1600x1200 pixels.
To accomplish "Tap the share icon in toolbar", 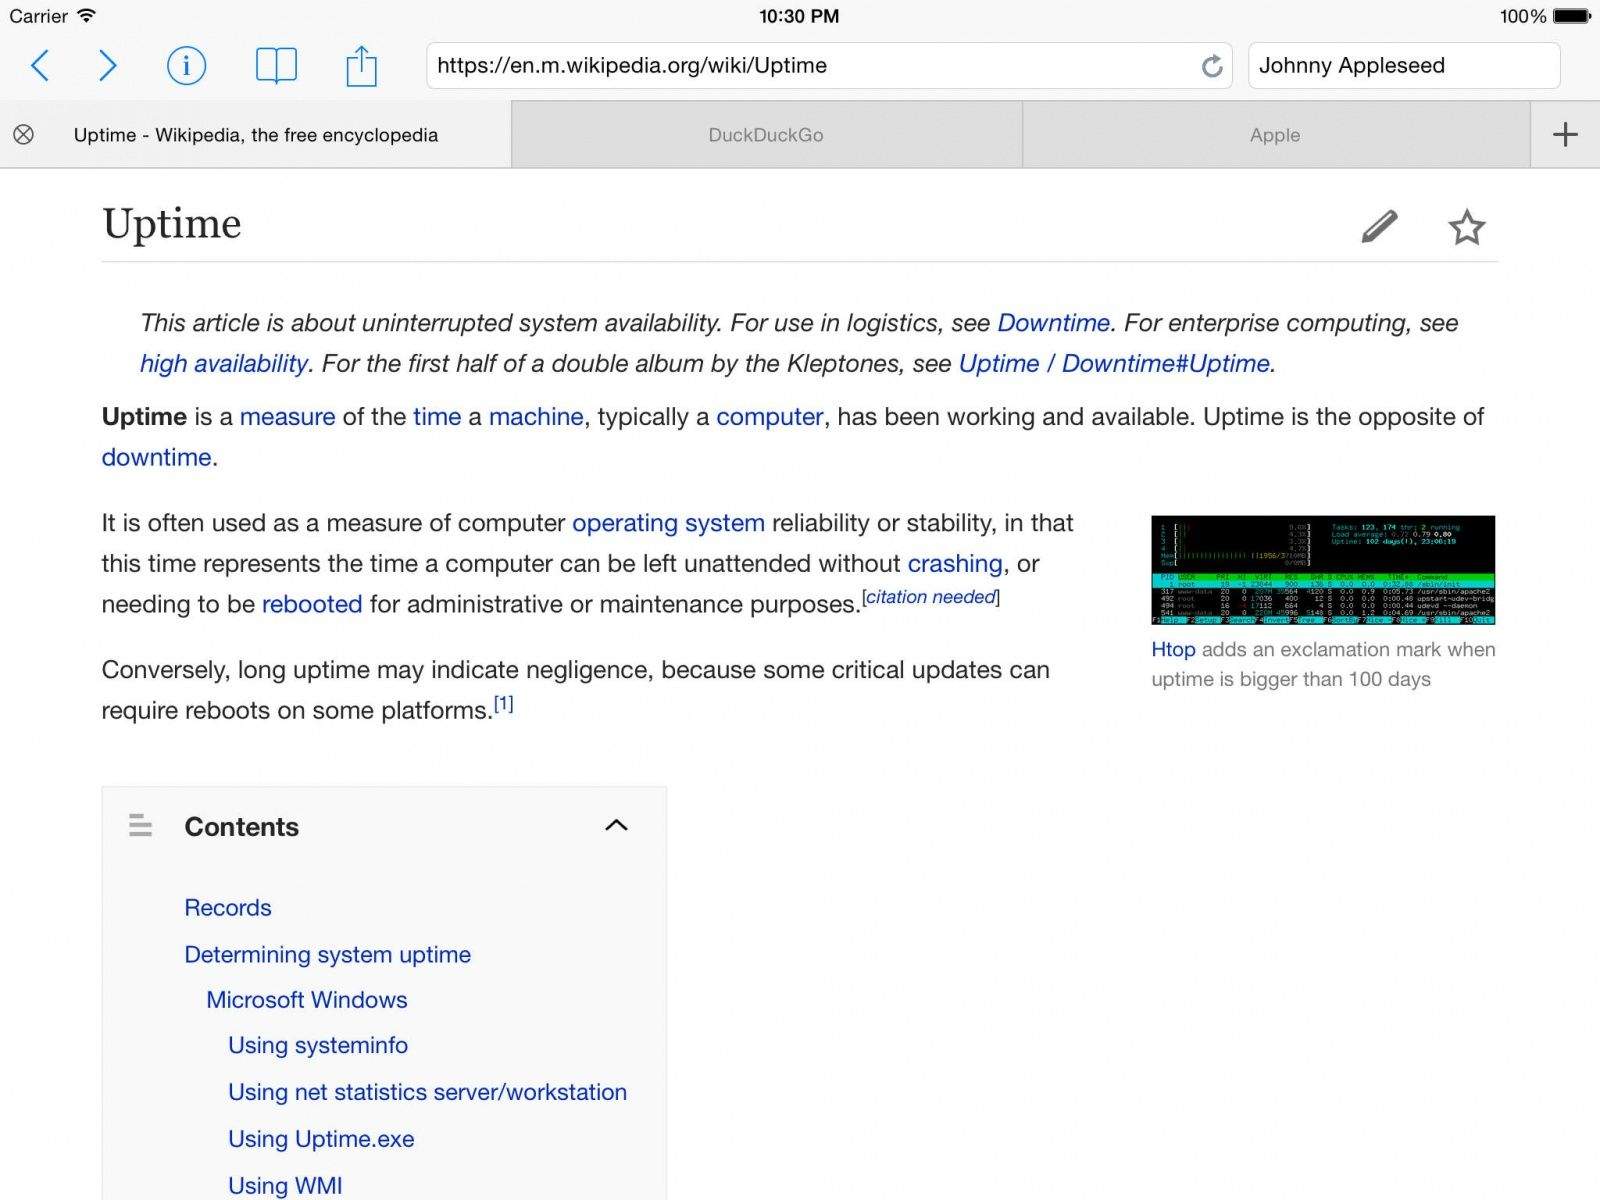I will [361, 66].
